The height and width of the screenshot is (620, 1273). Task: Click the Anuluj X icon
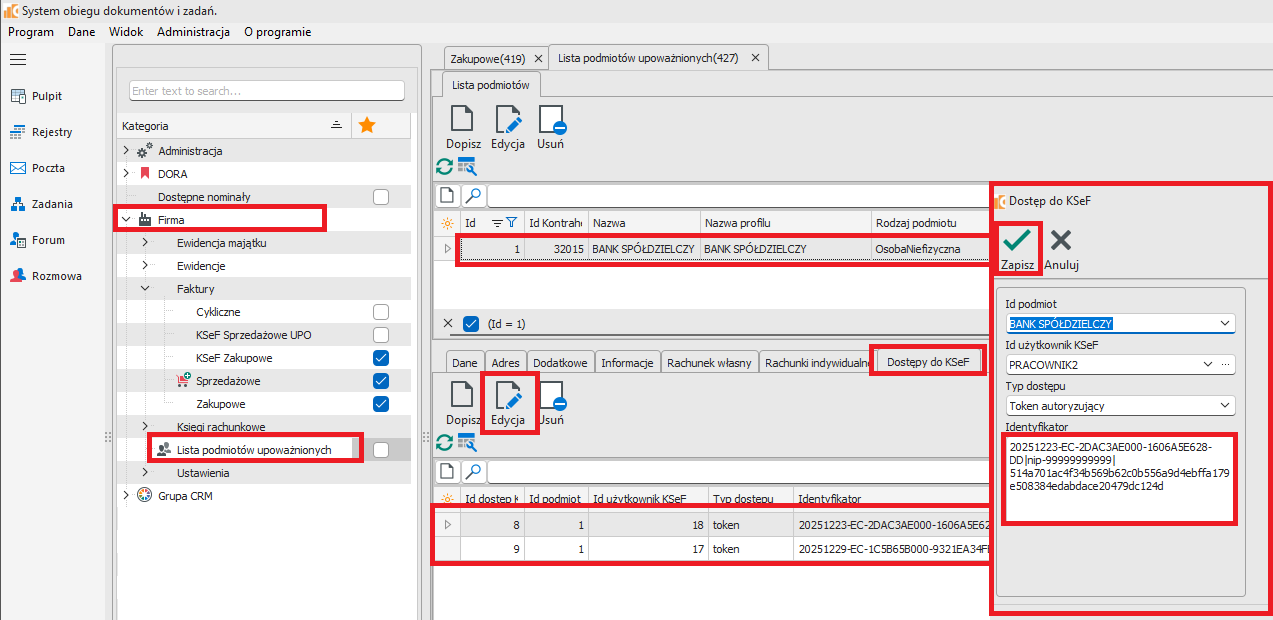[1061, 240]
